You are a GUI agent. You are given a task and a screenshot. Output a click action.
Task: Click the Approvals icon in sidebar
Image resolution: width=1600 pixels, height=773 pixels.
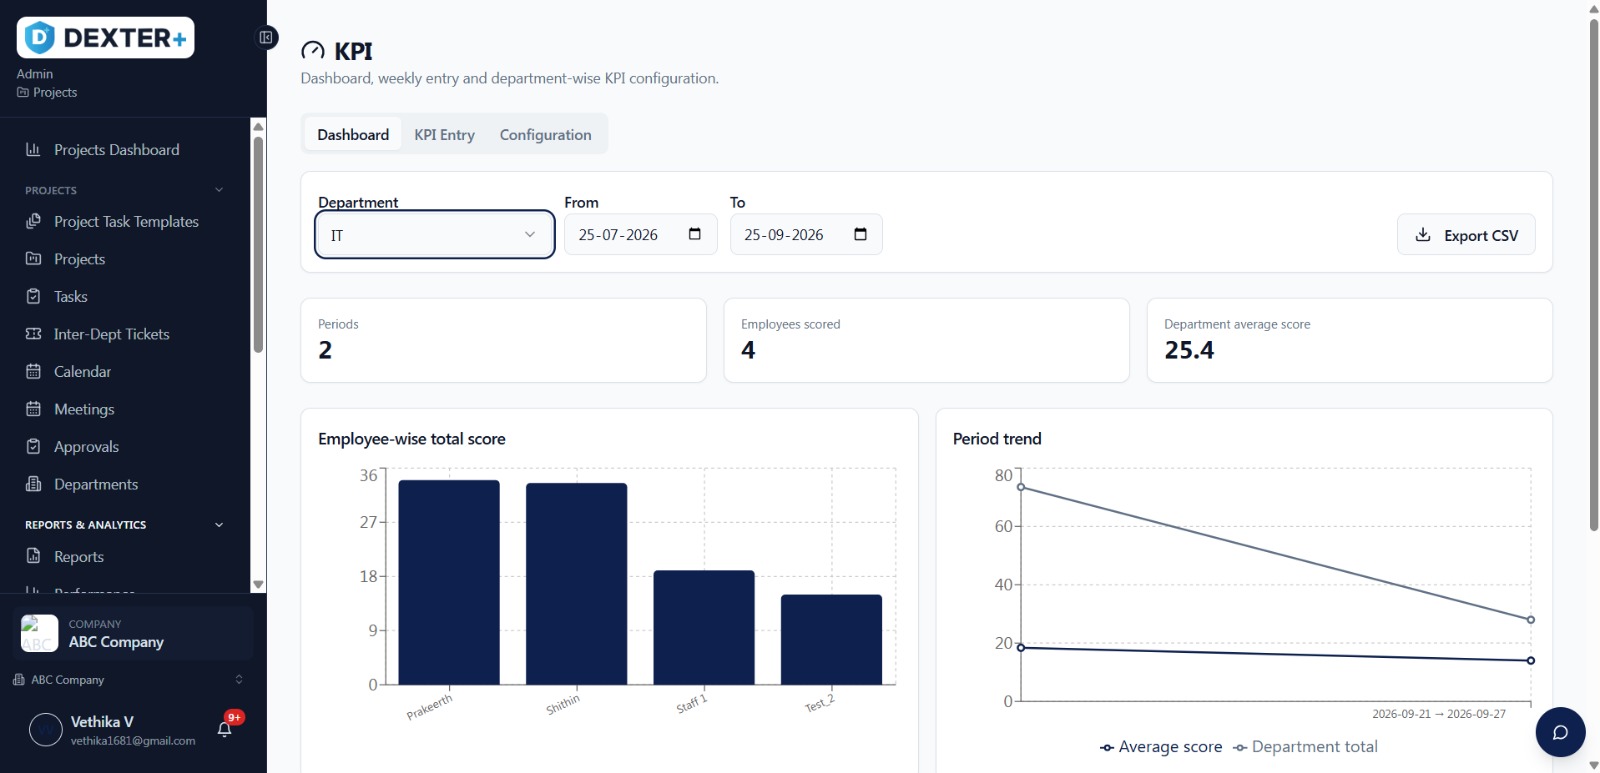tap(33, 446)
